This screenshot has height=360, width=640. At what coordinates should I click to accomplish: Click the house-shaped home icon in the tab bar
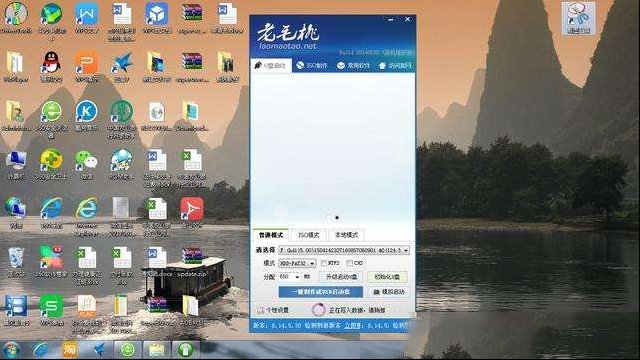pyautogui.click(x=382, y=65)
